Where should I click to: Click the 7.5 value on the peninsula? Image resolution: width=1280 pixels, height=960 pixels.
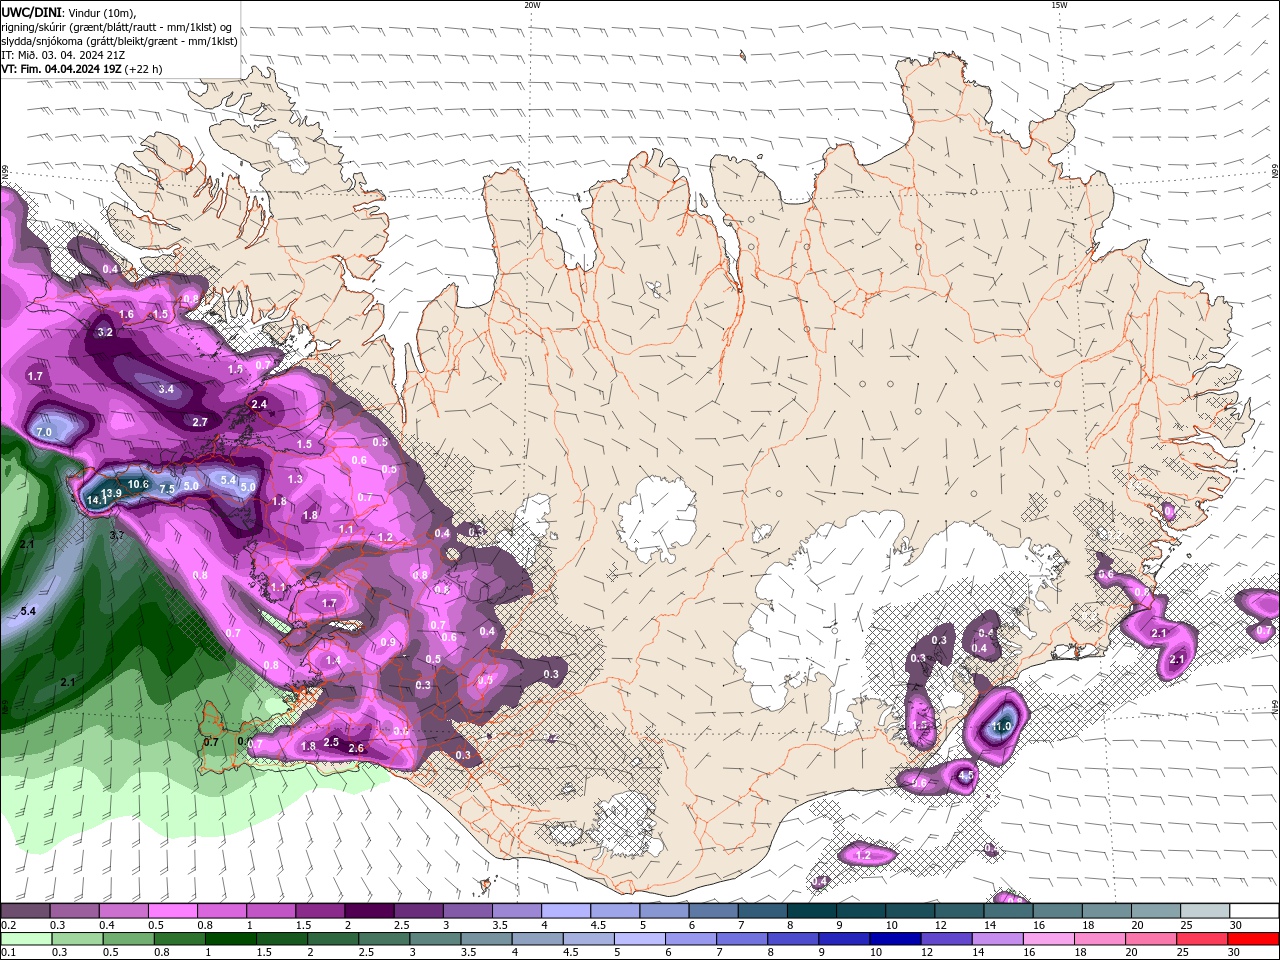[x=167, y=488]
